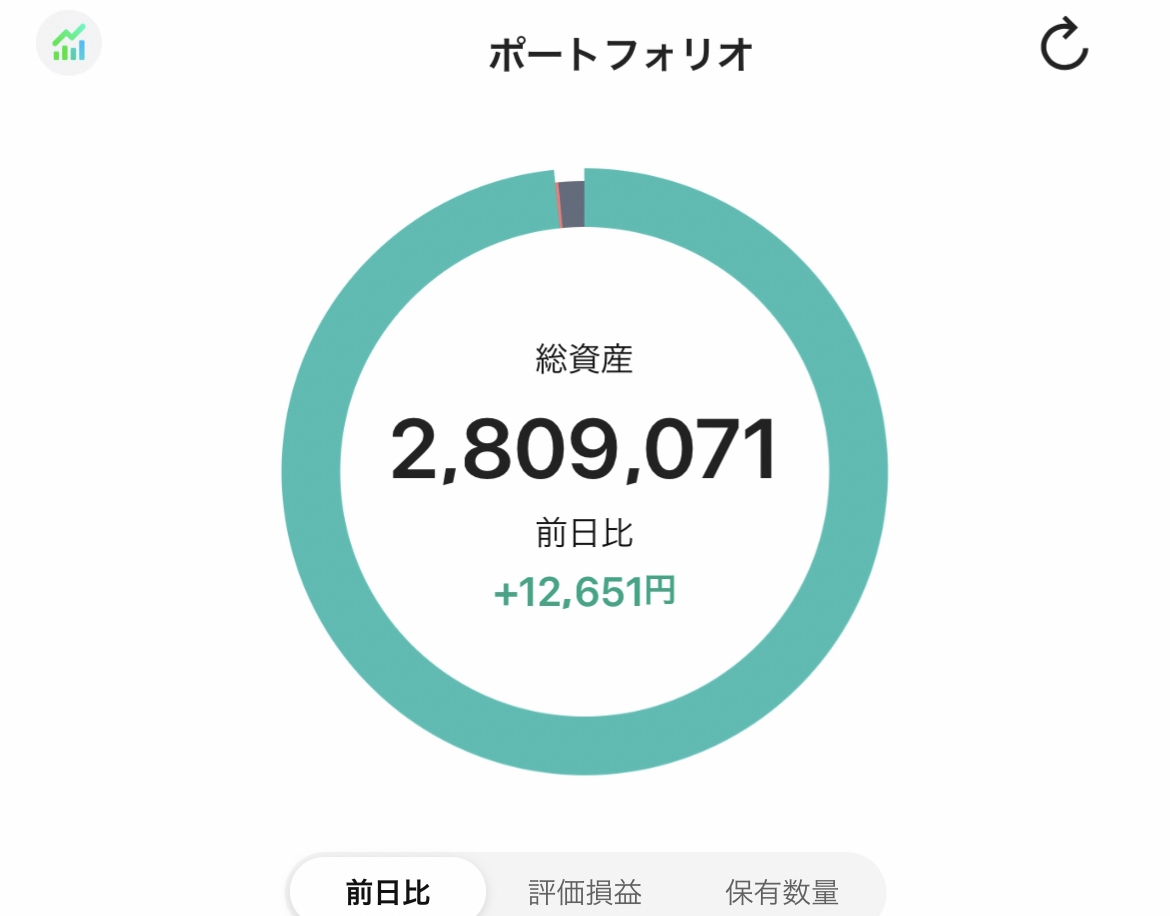This screenshot has height=916, width=1170.
Task: Reload data using the top-right reload icon
Action: point(1064,44)
